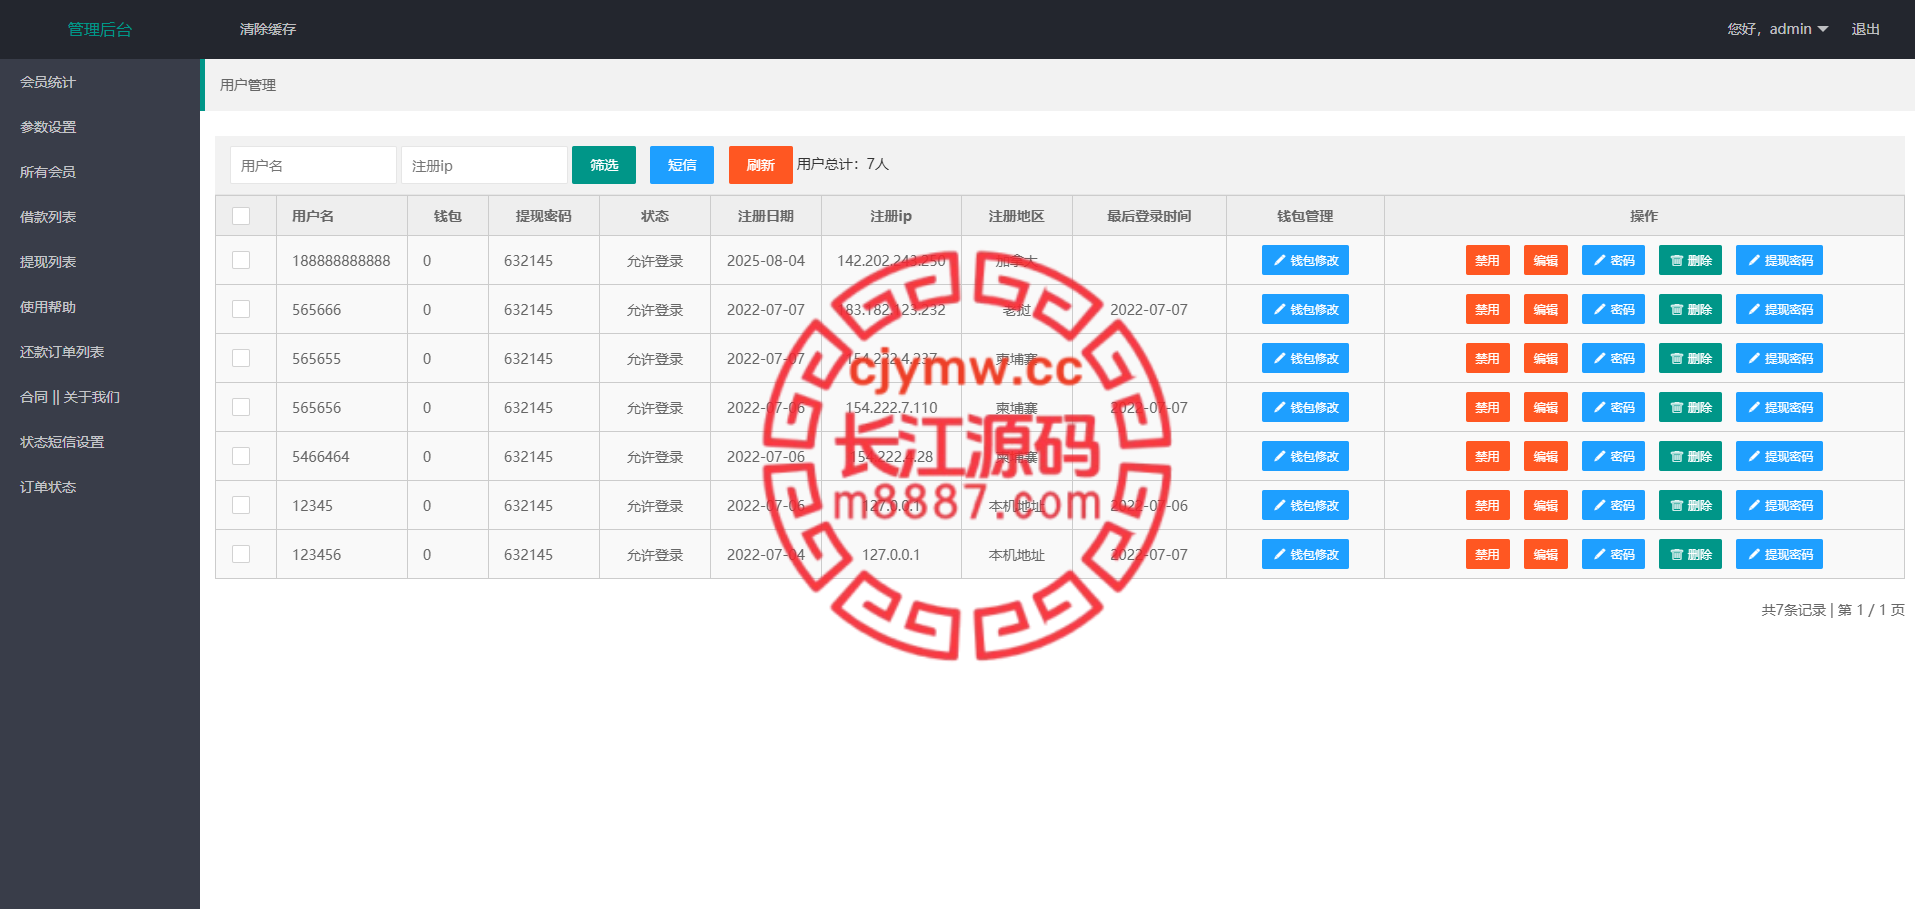Edit withdrawal password for user 565666

(x=1779, y=309)
